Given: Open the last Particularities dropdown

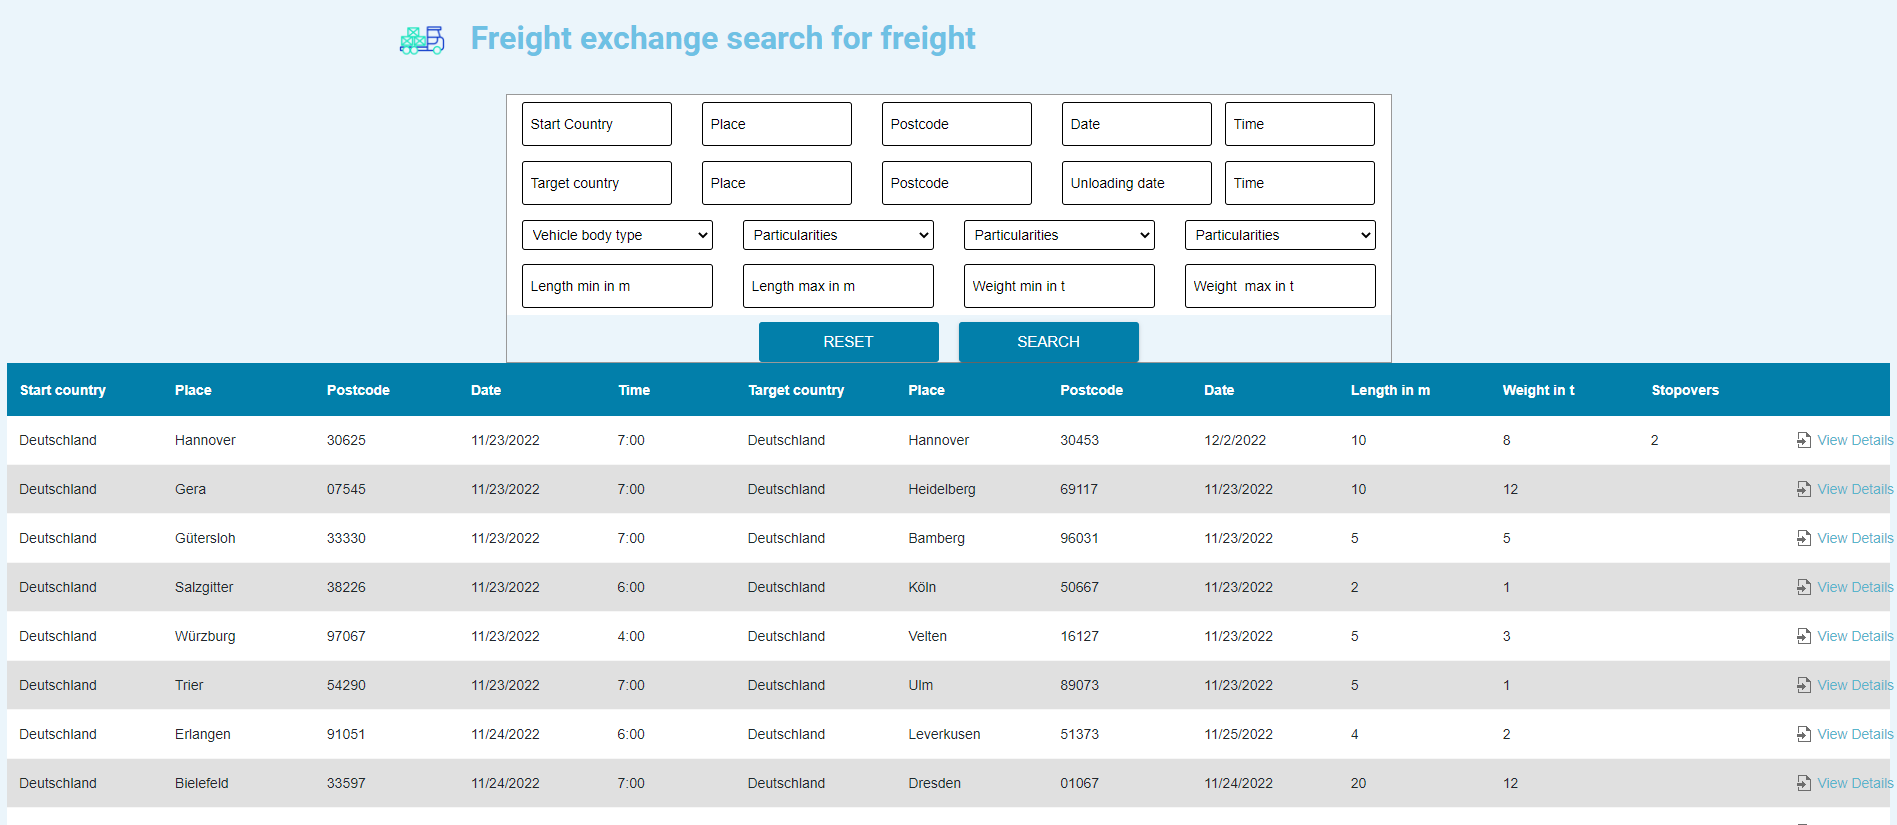Looking at the screenshot, I should point(1280,235).
